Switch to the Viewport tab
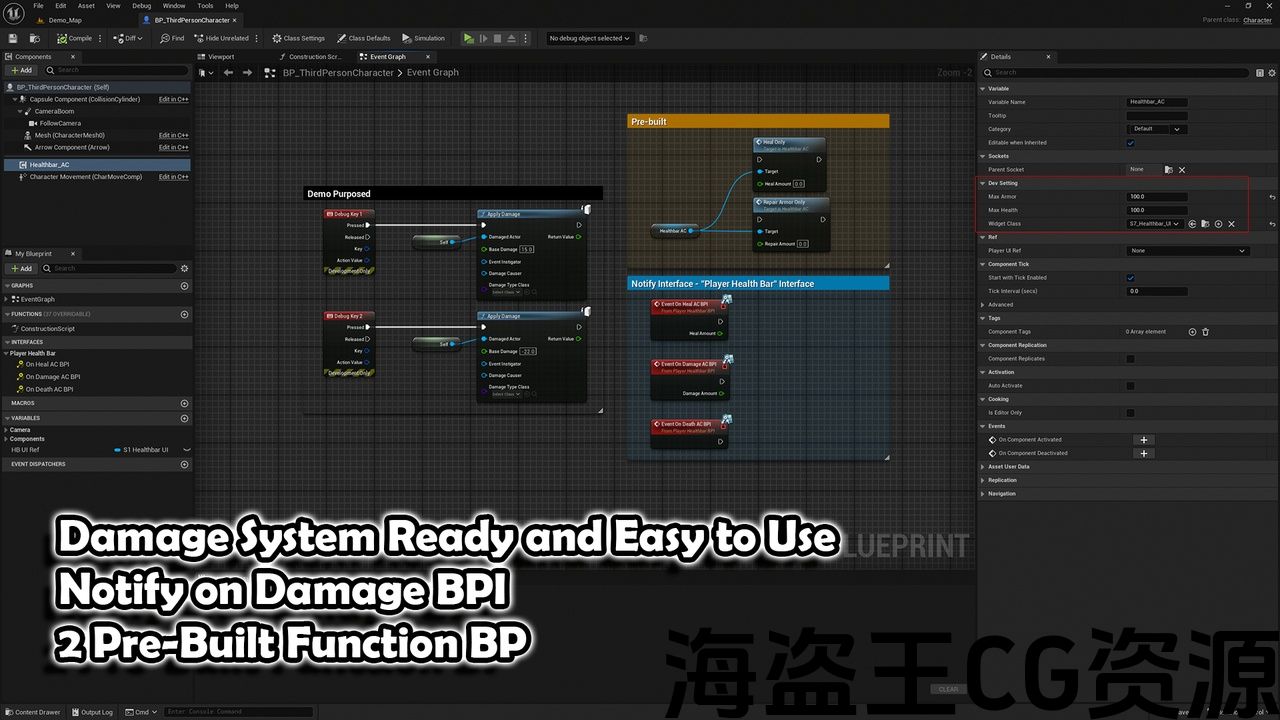 [x=219, y=57]
